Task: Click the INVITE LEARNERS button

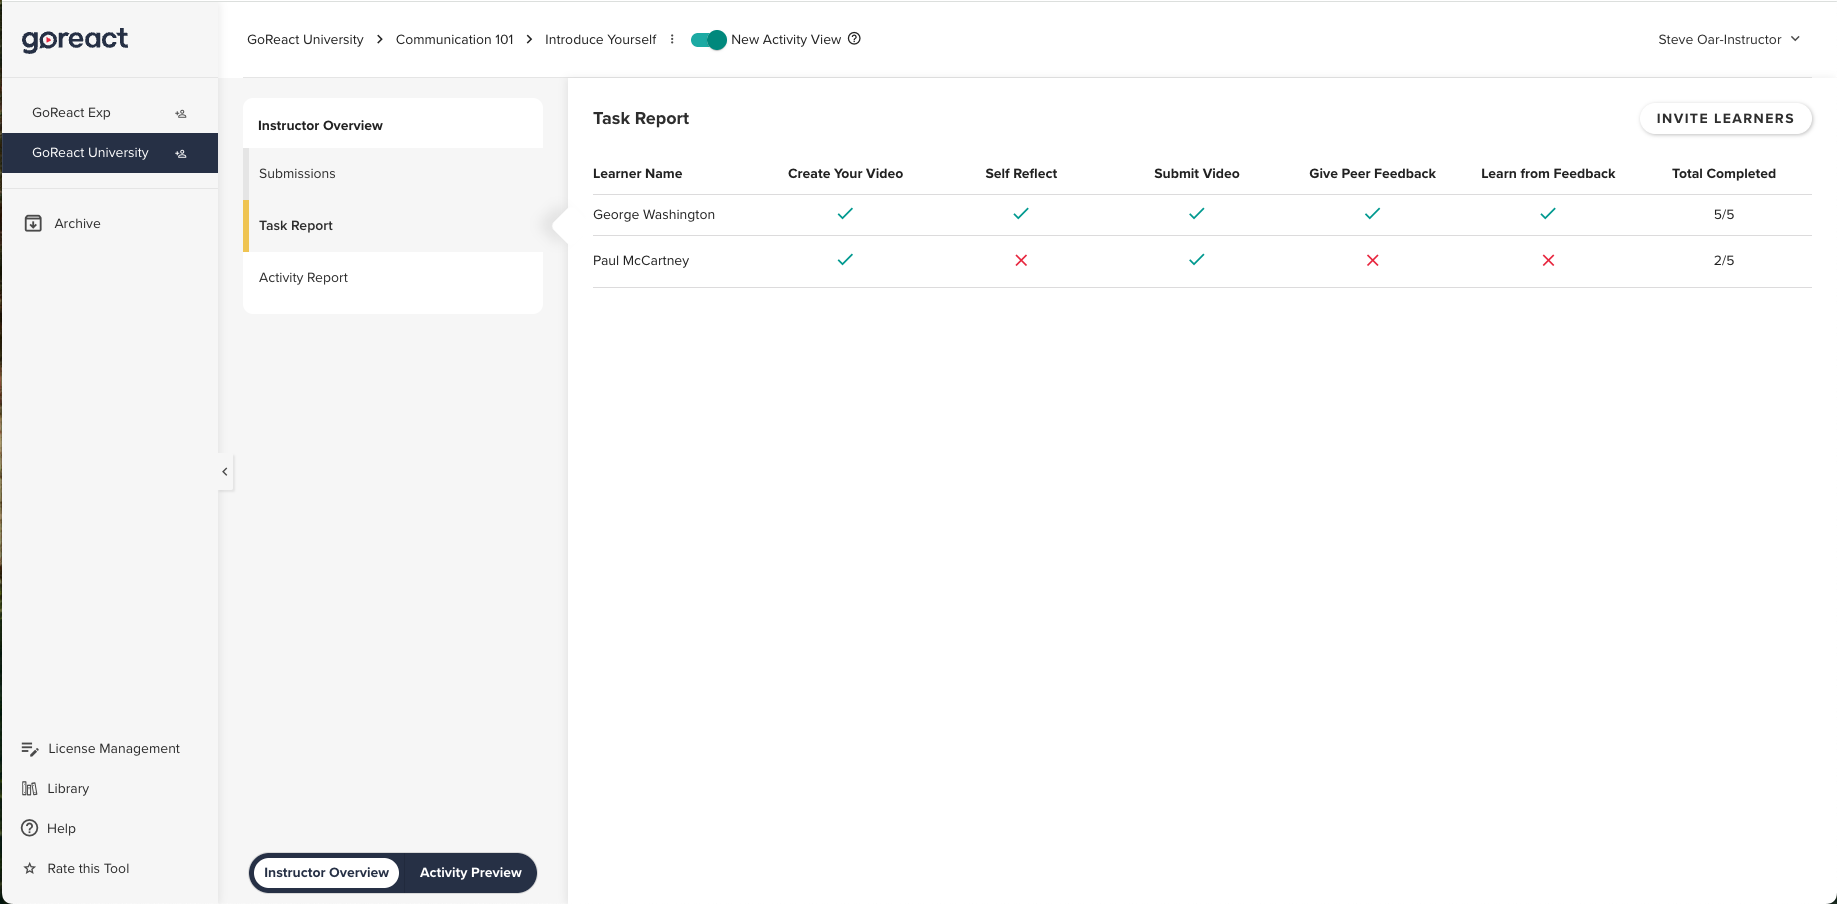Action: tap(1725, 118)
